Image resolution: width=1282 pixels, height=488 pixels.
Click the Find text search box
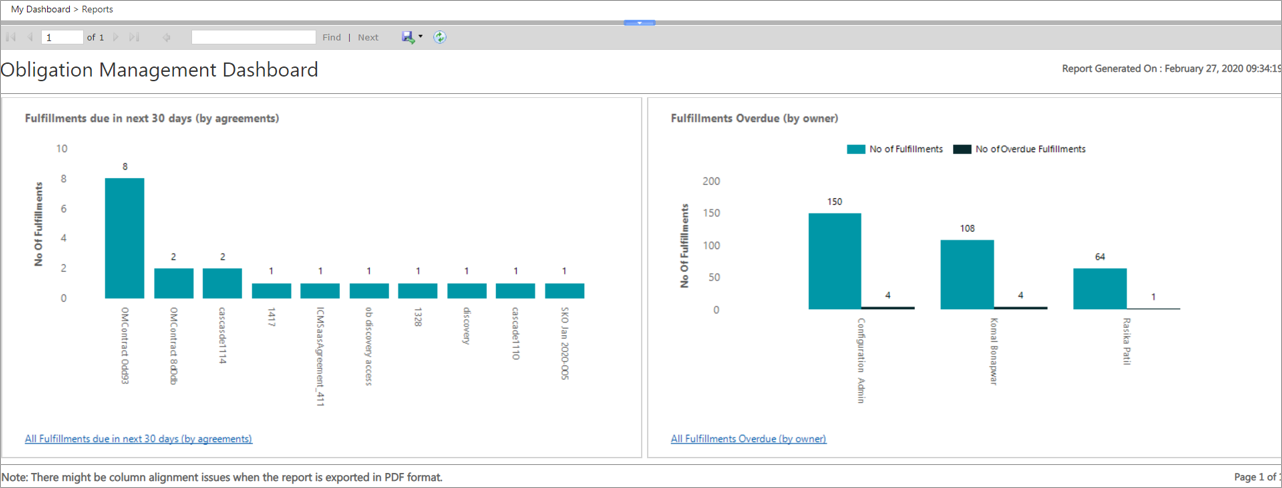coord(253,37)
